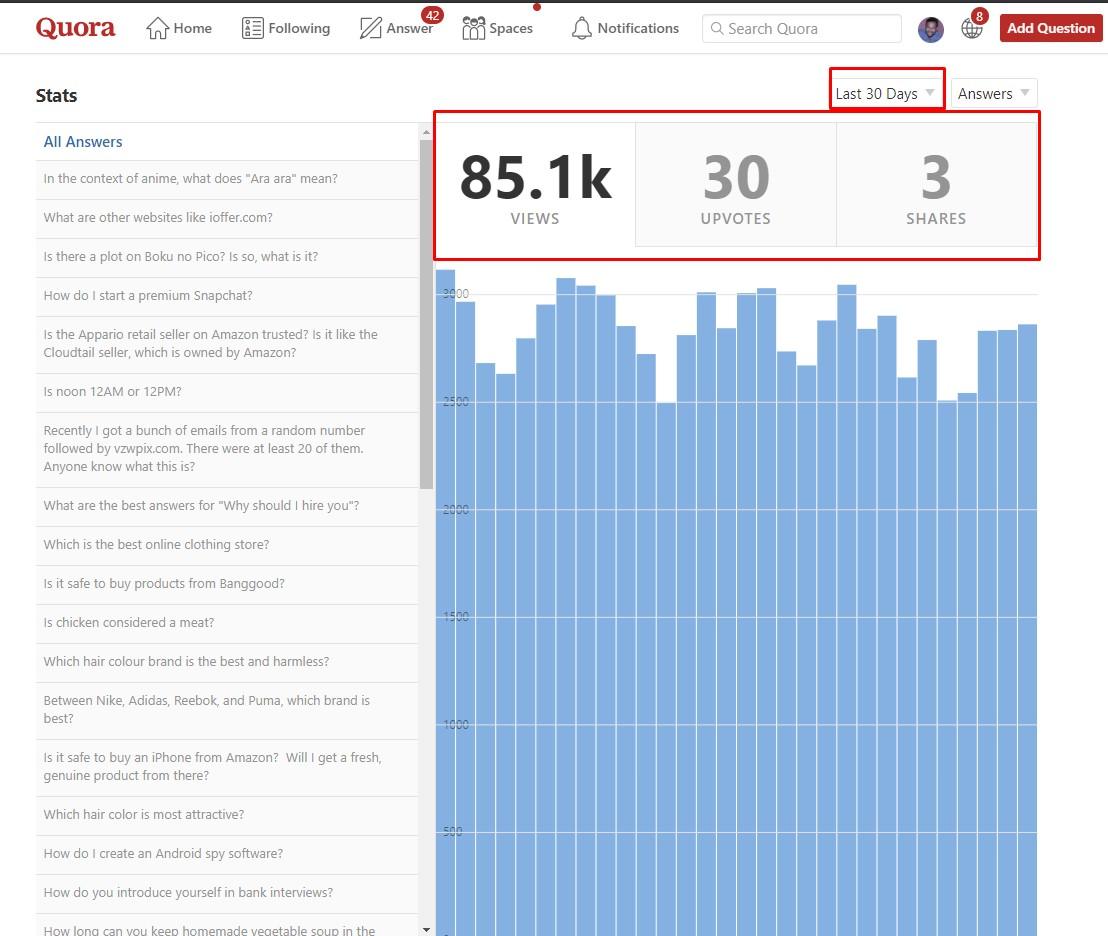Open the Answers stats type dropdown
The width and height of the screenshot is (1108, 936).
(x=993, y=93)
